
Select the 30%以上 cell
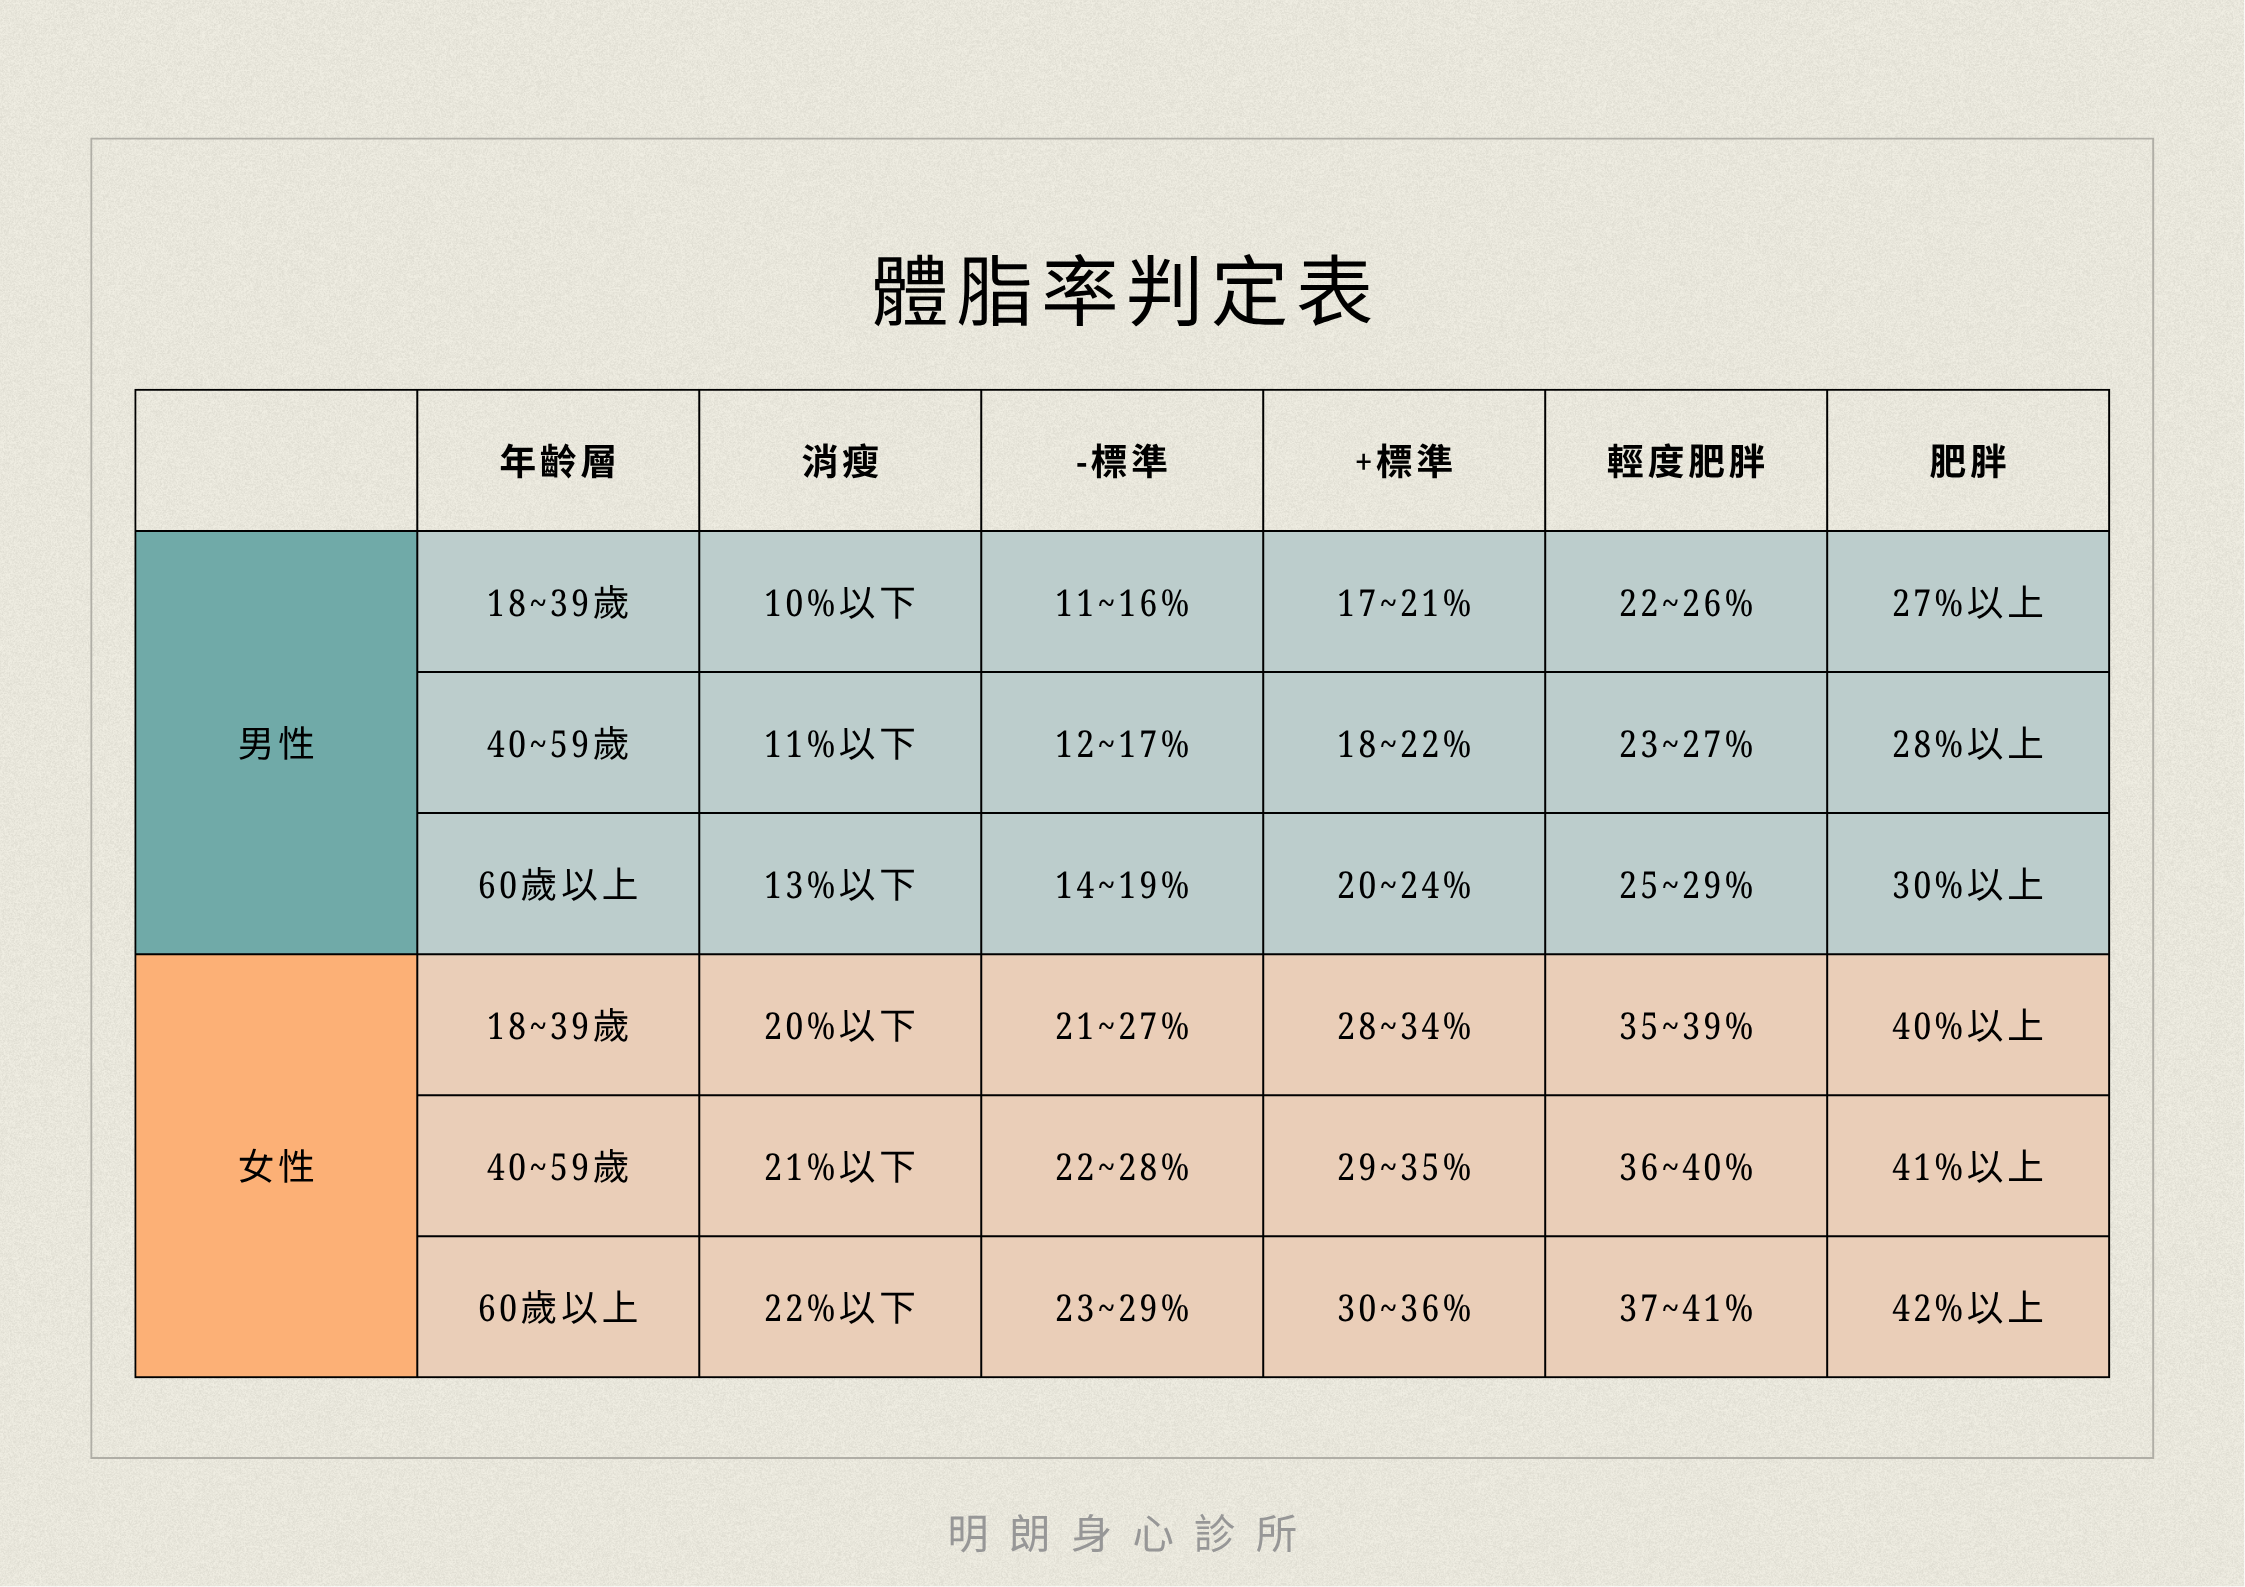(x=1968, y=884)
